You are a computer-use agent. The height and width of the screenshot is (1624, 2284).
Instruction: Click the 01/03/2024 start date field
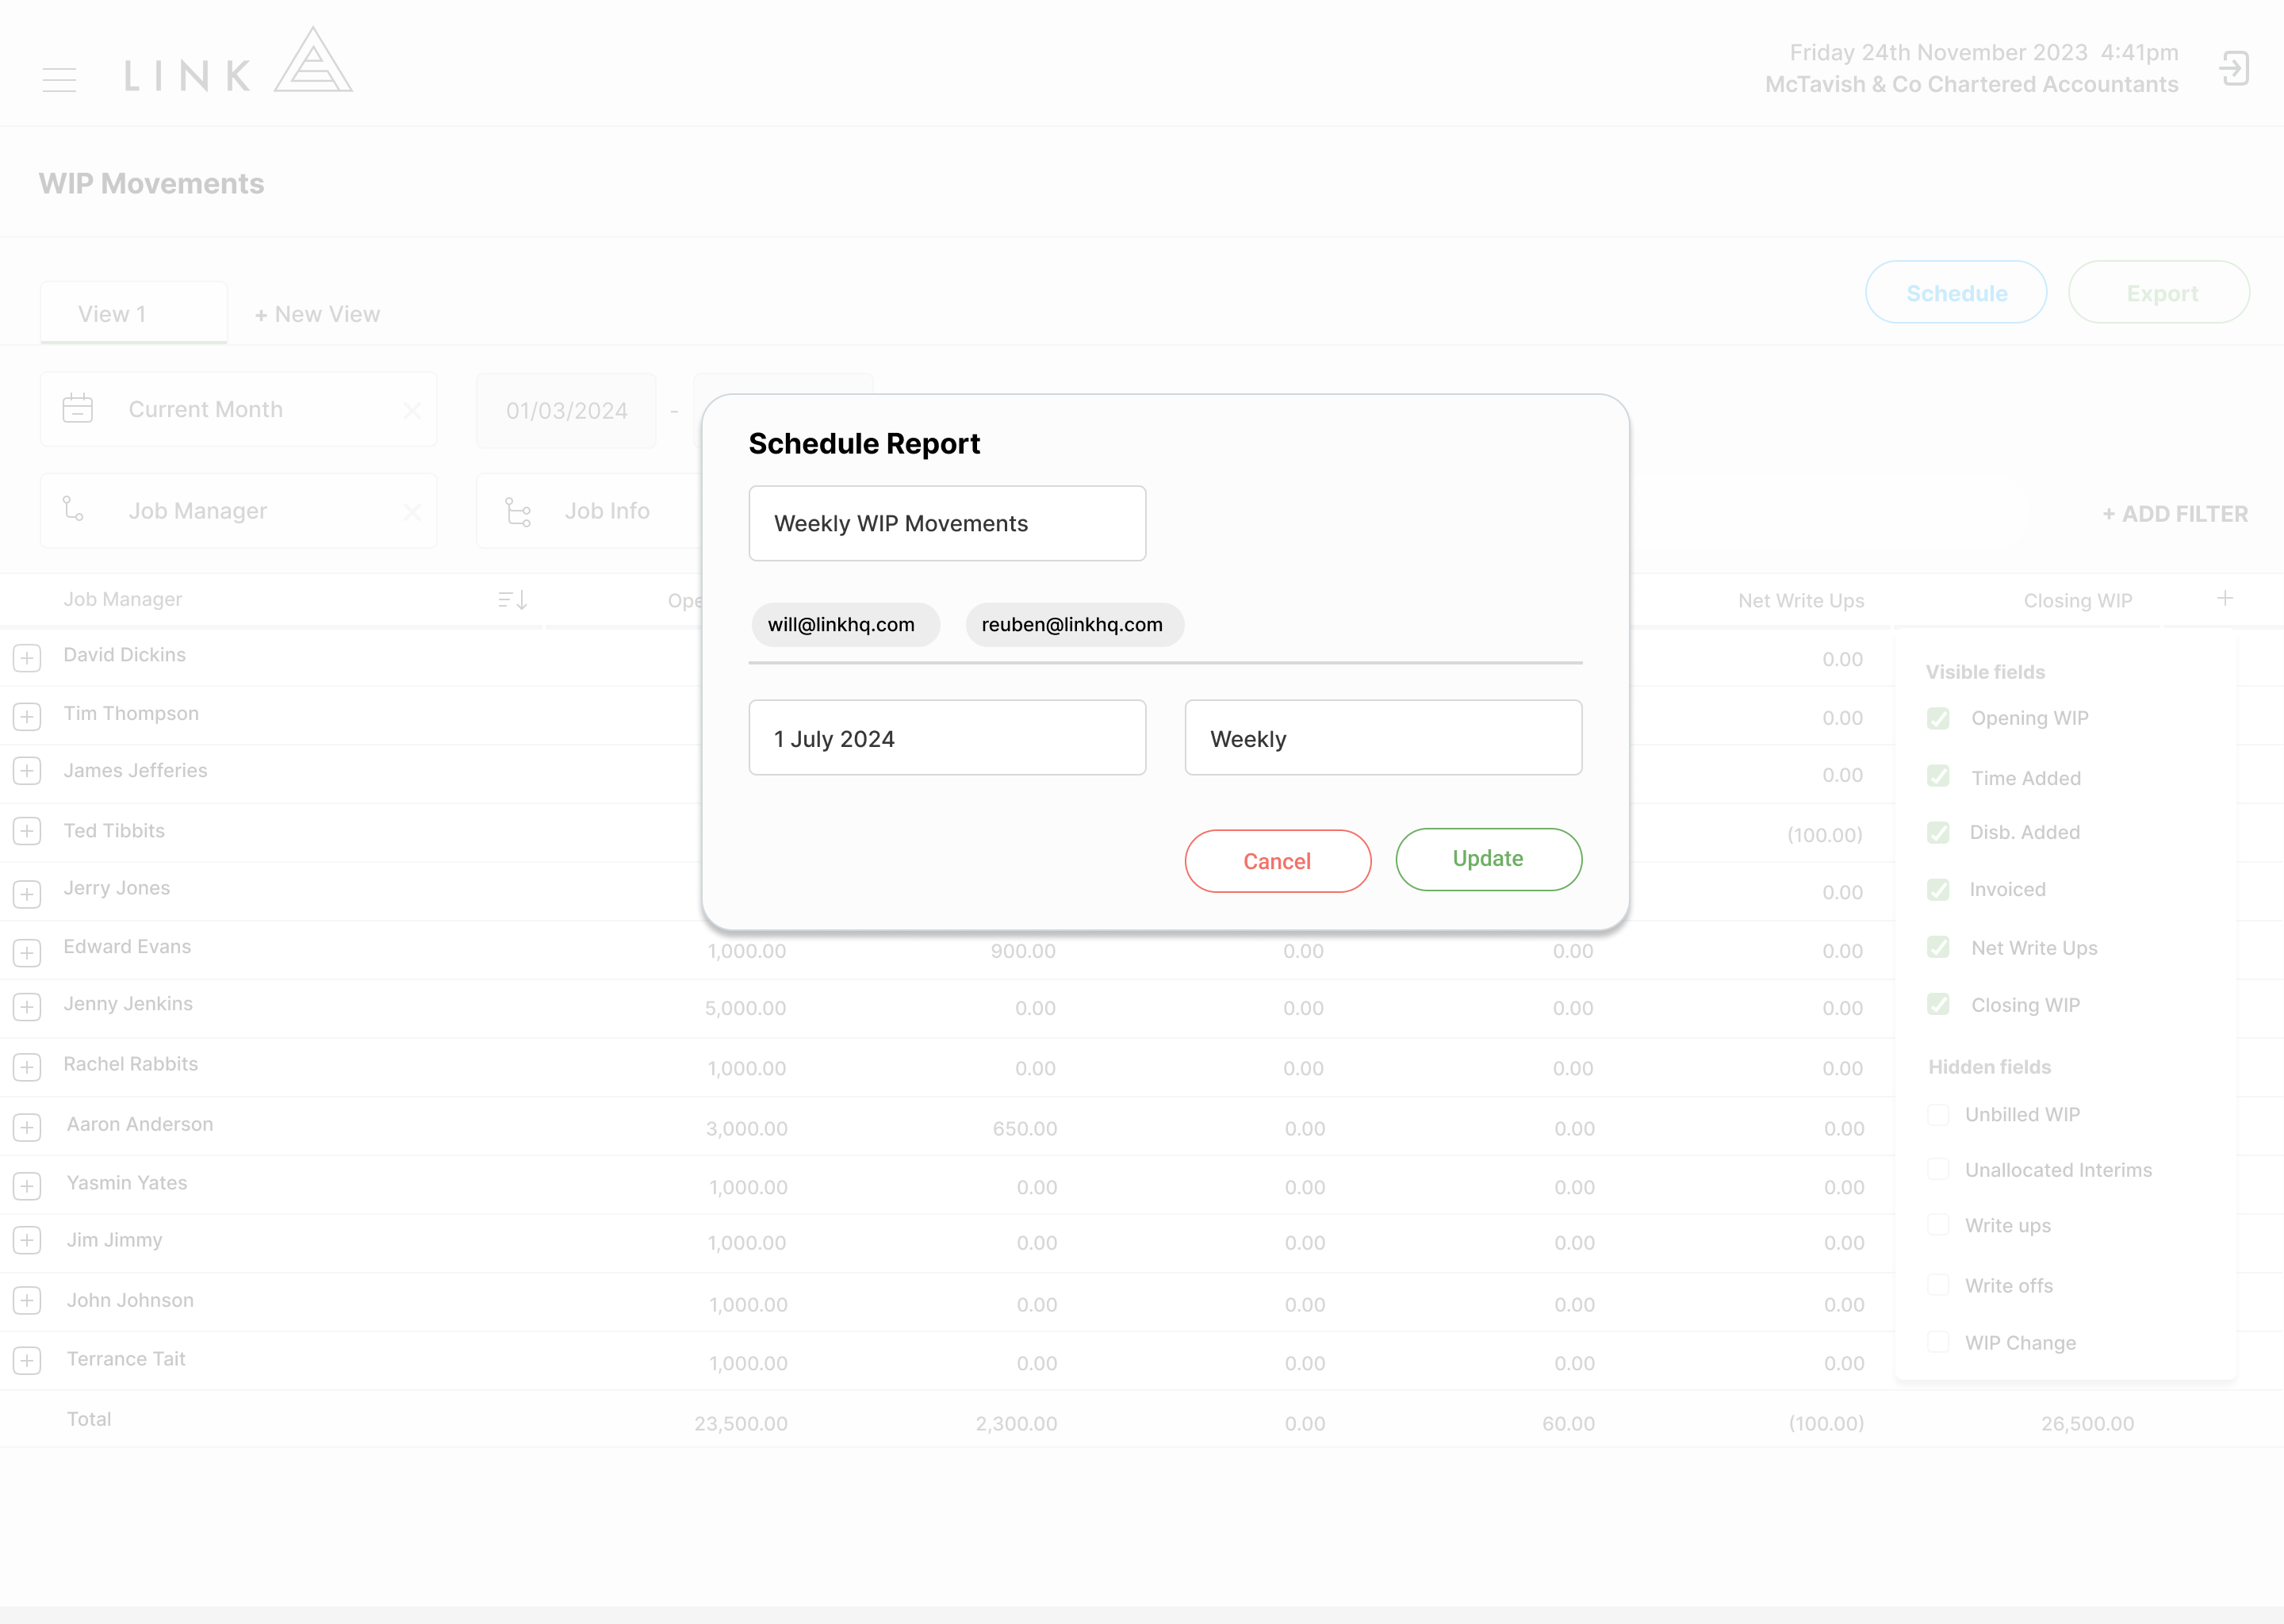[x=566, y=411]
